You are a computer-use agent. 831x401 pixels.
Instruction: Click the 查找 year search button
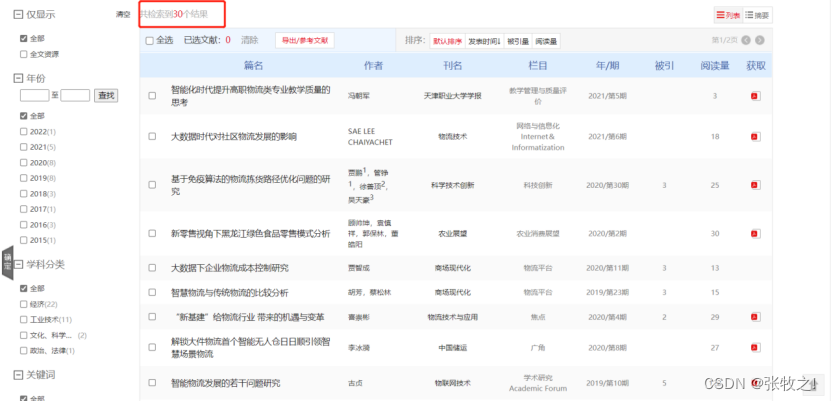(106, 95)
